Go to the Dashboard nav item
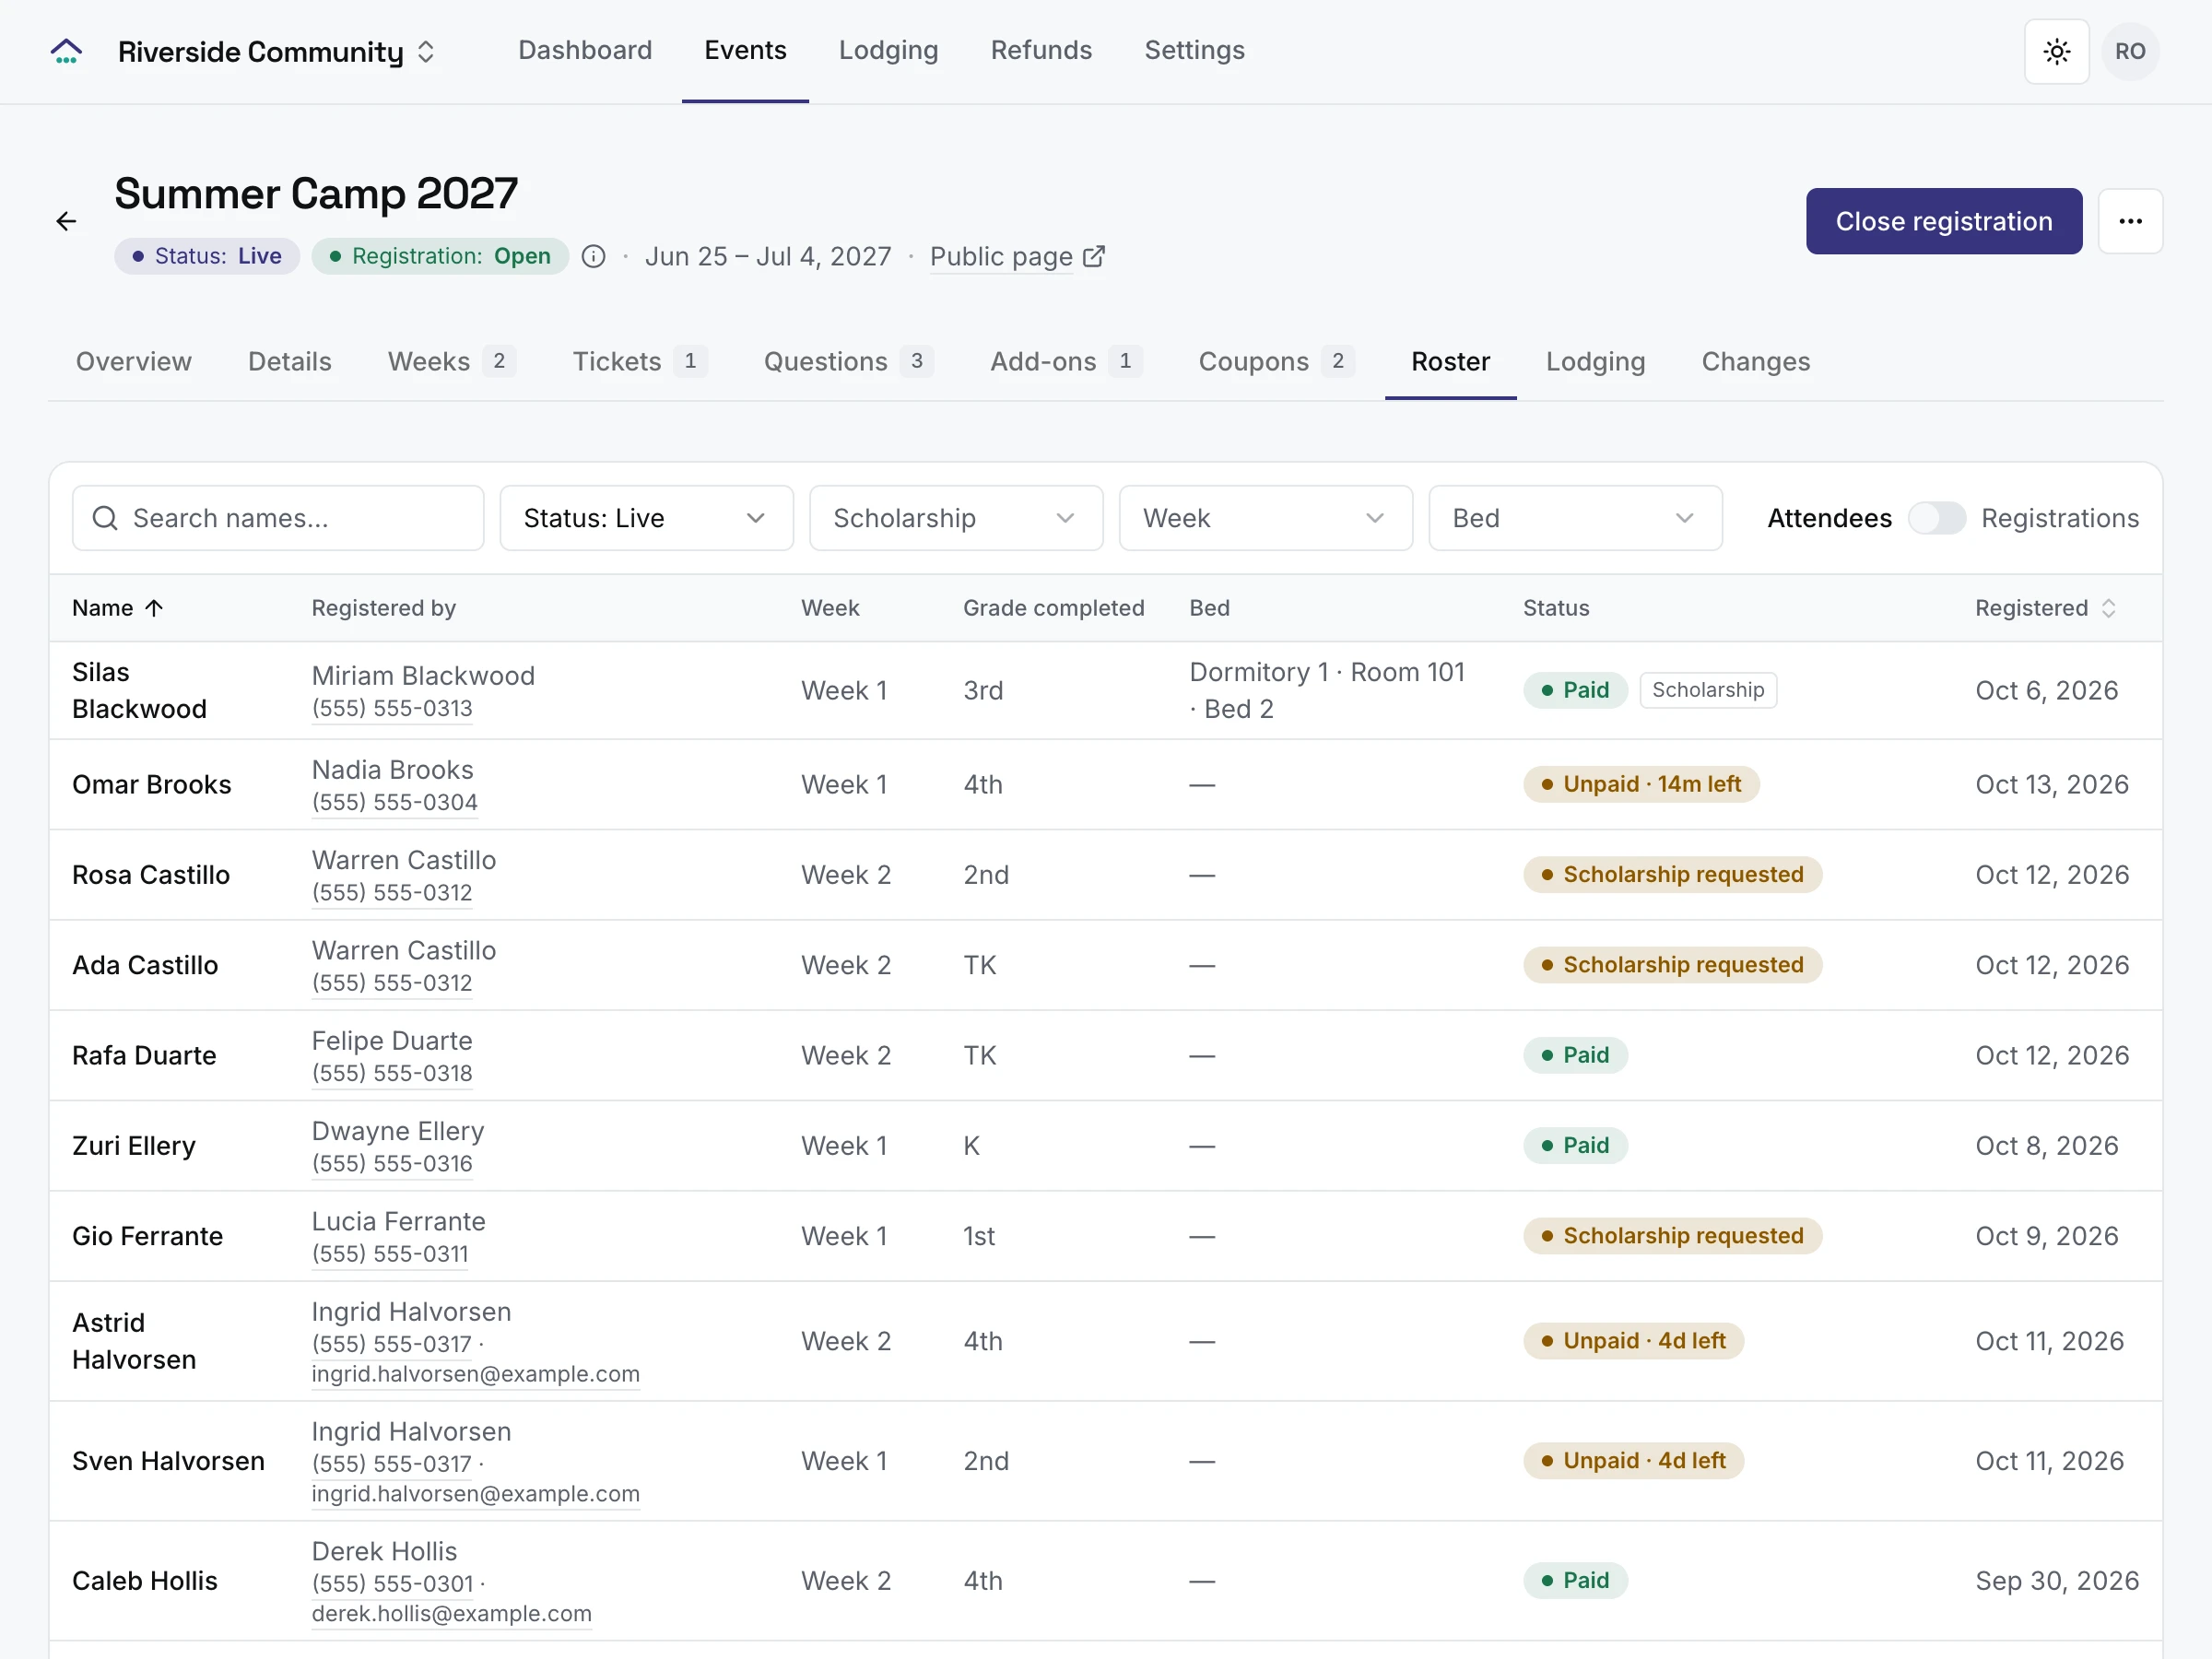This screenshot has height=1659, width=2212. (585, 50)
